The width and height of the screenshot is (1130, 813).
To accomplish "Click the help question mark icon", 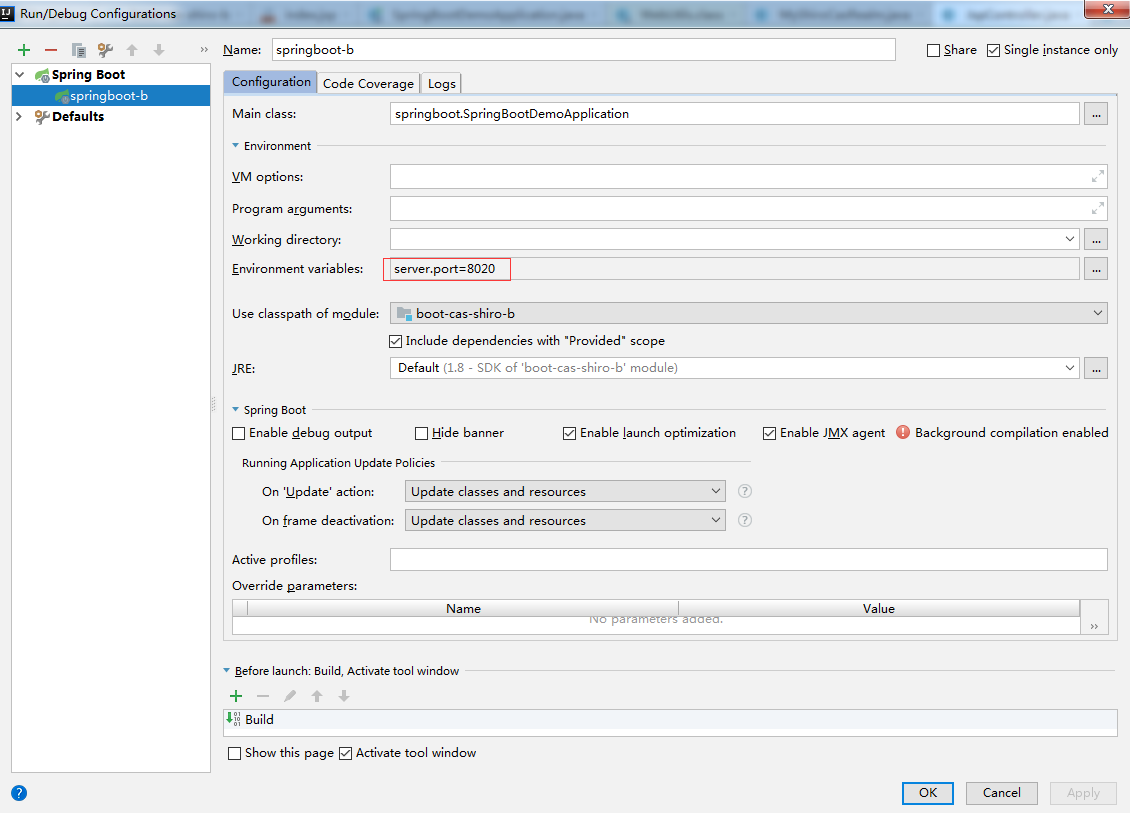I will (19, 793).
